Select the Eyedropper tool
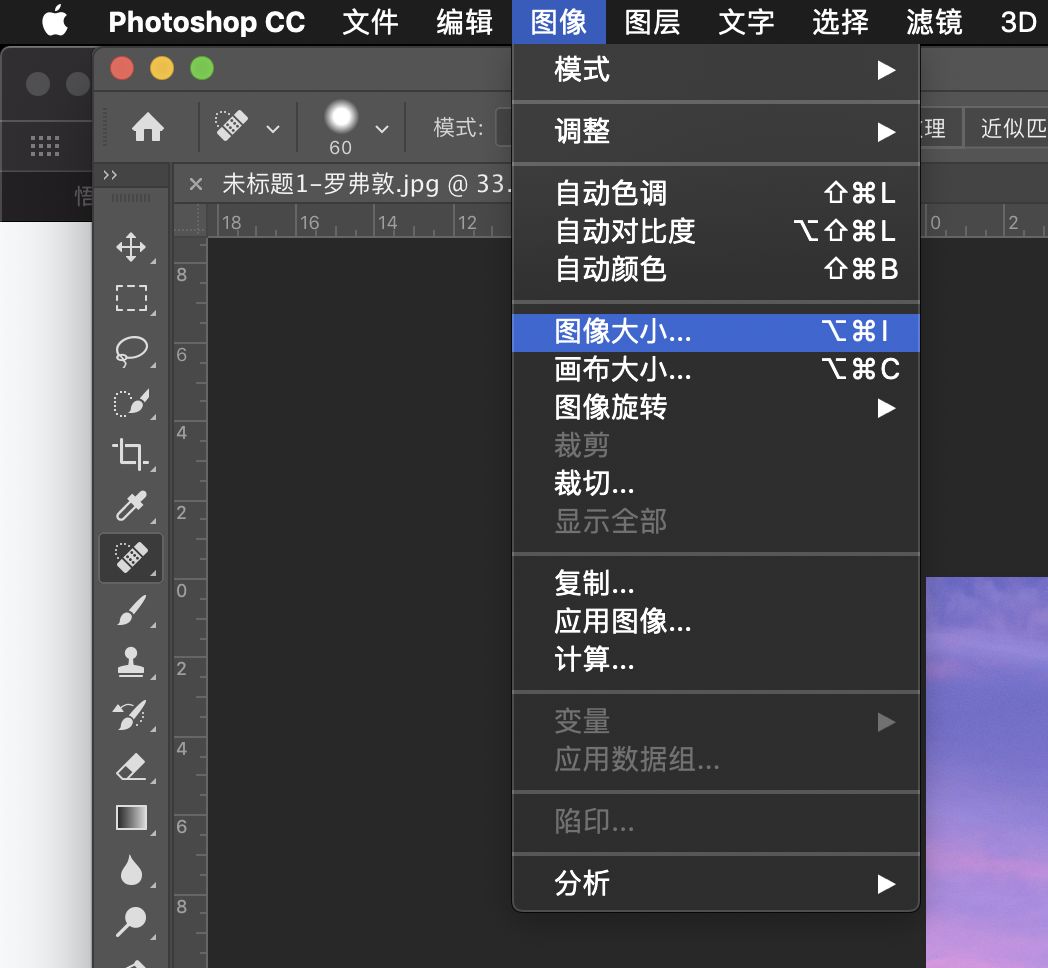 [x=131, y=506]
